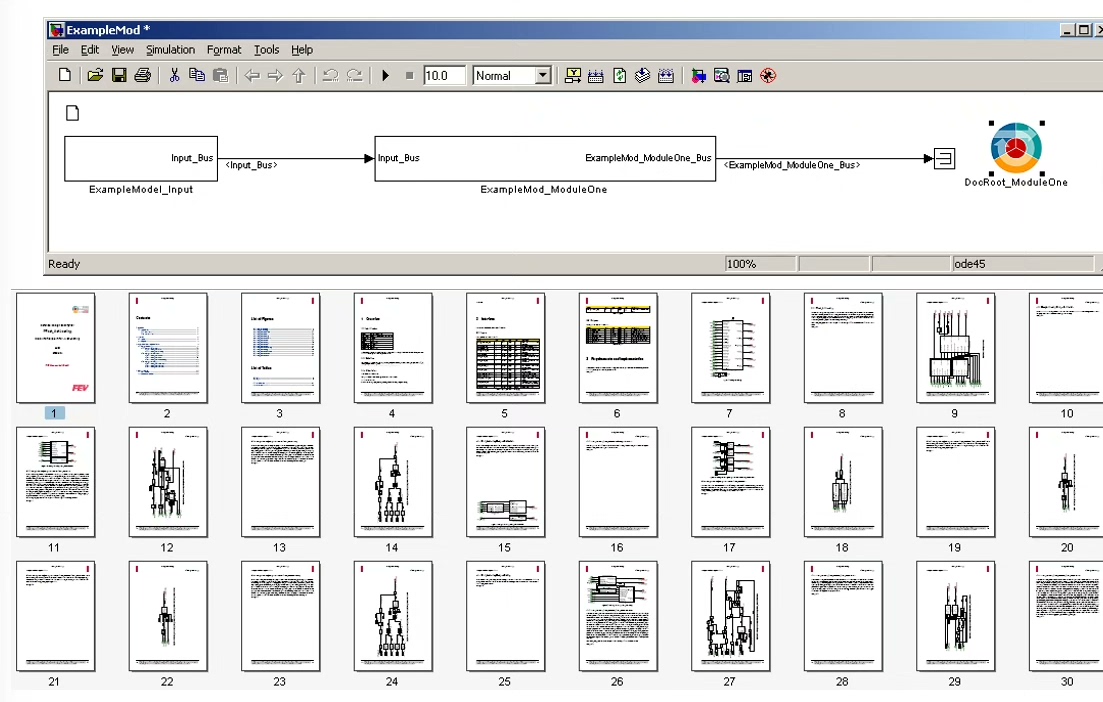Select page 26 thumbnail
Screen dimensions: 1103x702
[x=618, y=616]
